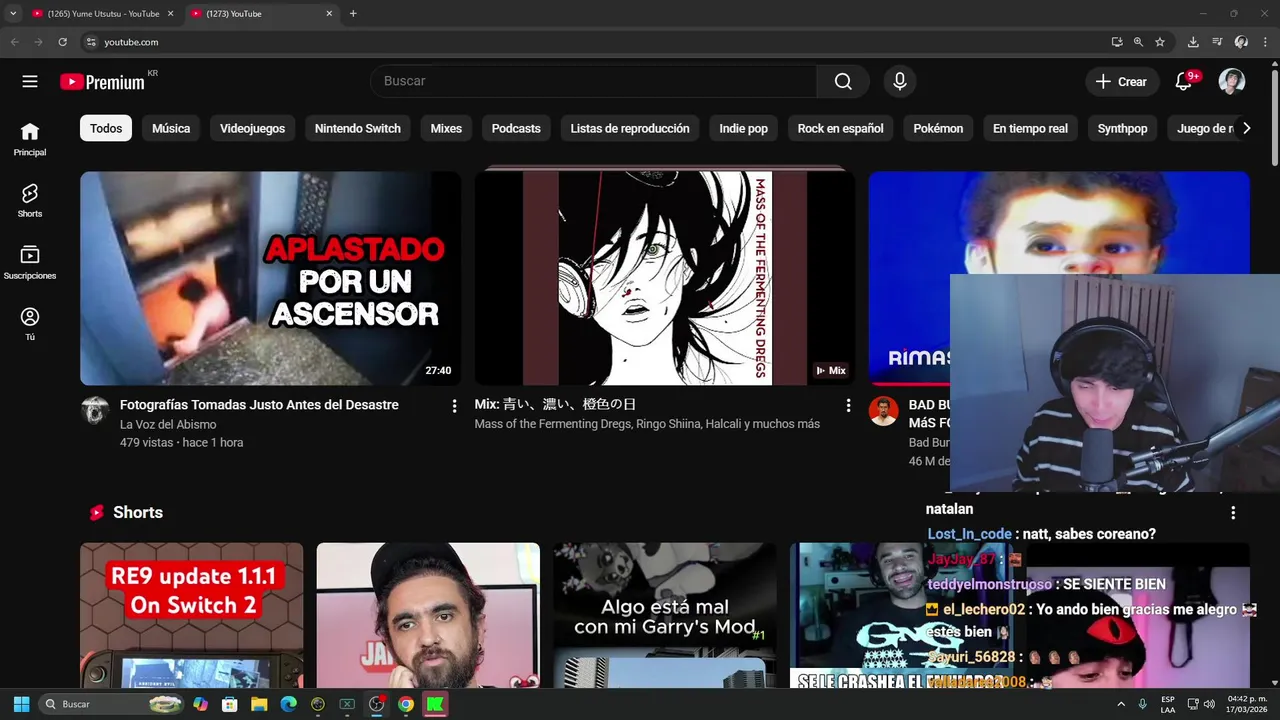Open Shorts from the sidebar
The image size is (1280, 720).
coord(30,201)
